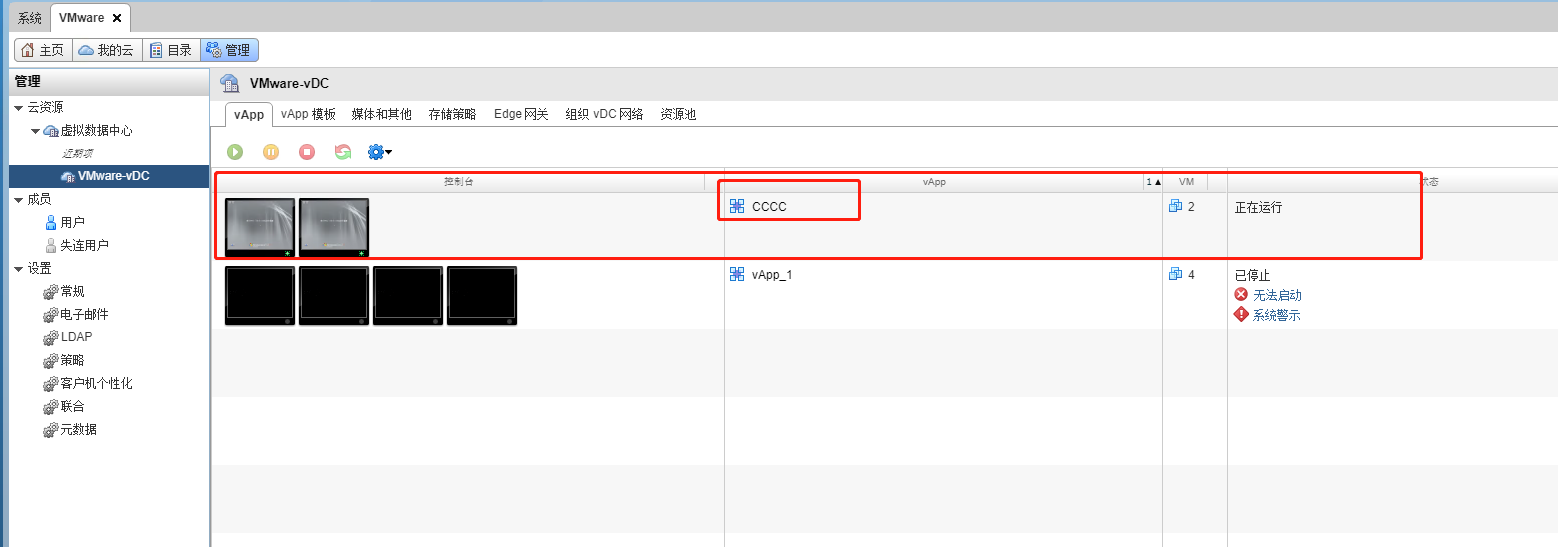1558x547 pixels.
Task: Open 目录 catalog navigation button
Action: tap(171, 50)
